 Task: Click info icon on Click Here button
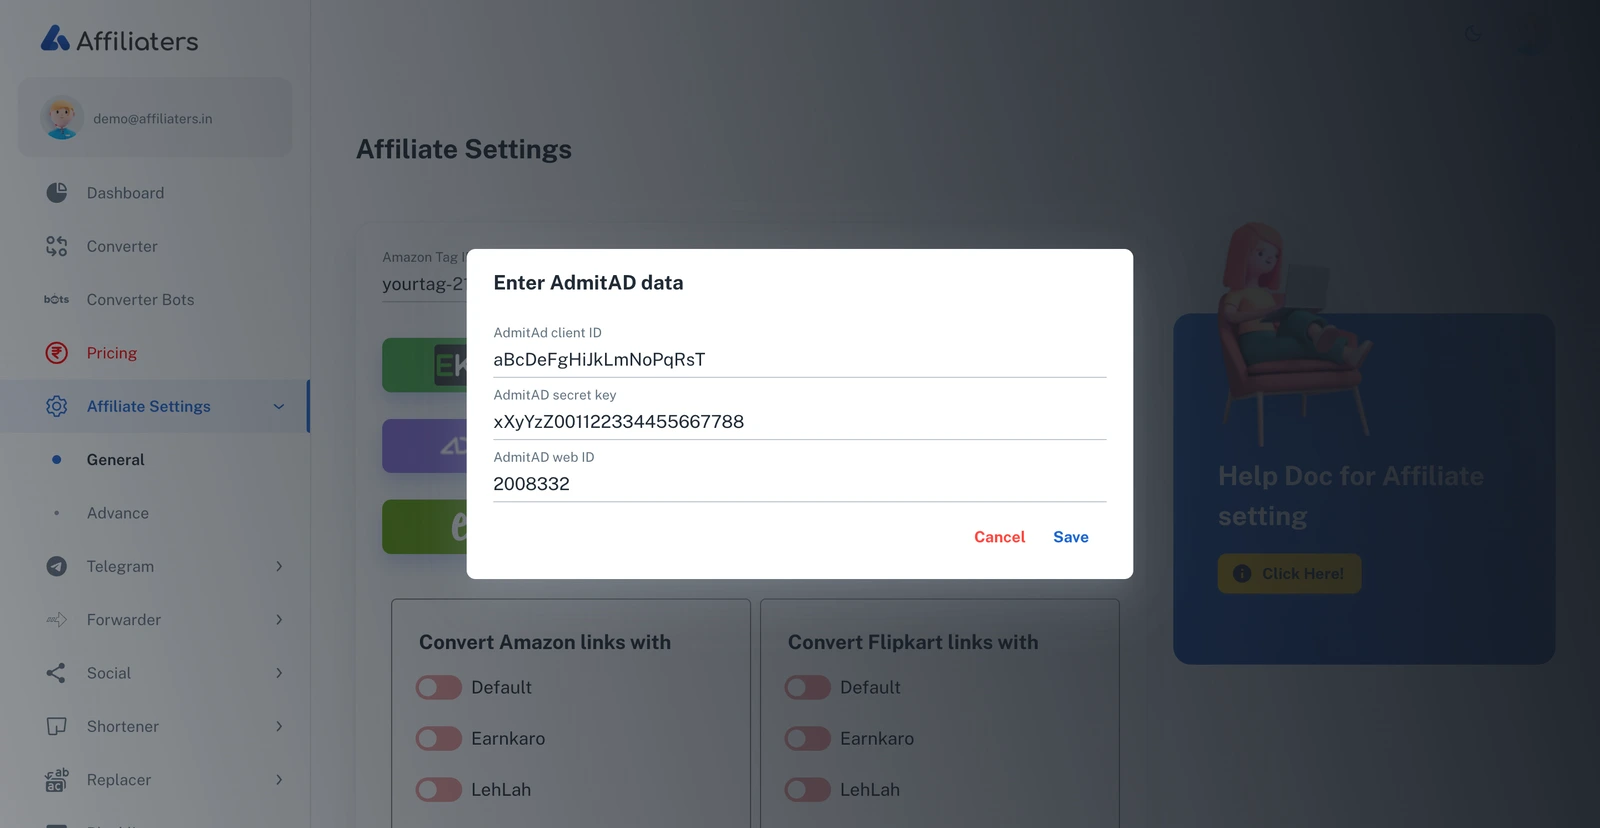tap(1242, 573)
